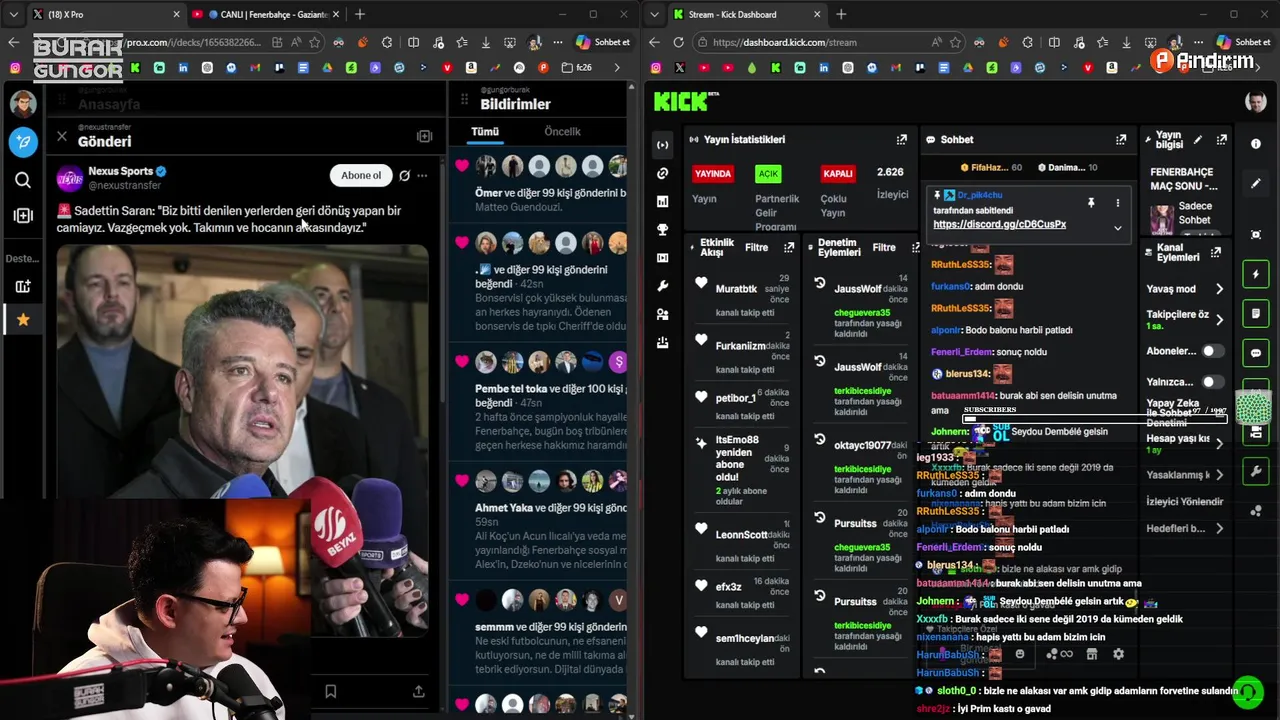Switch to the Öncelik notifications tab
This screenshot has height=720, width=1280.
[x=562, y=131]
